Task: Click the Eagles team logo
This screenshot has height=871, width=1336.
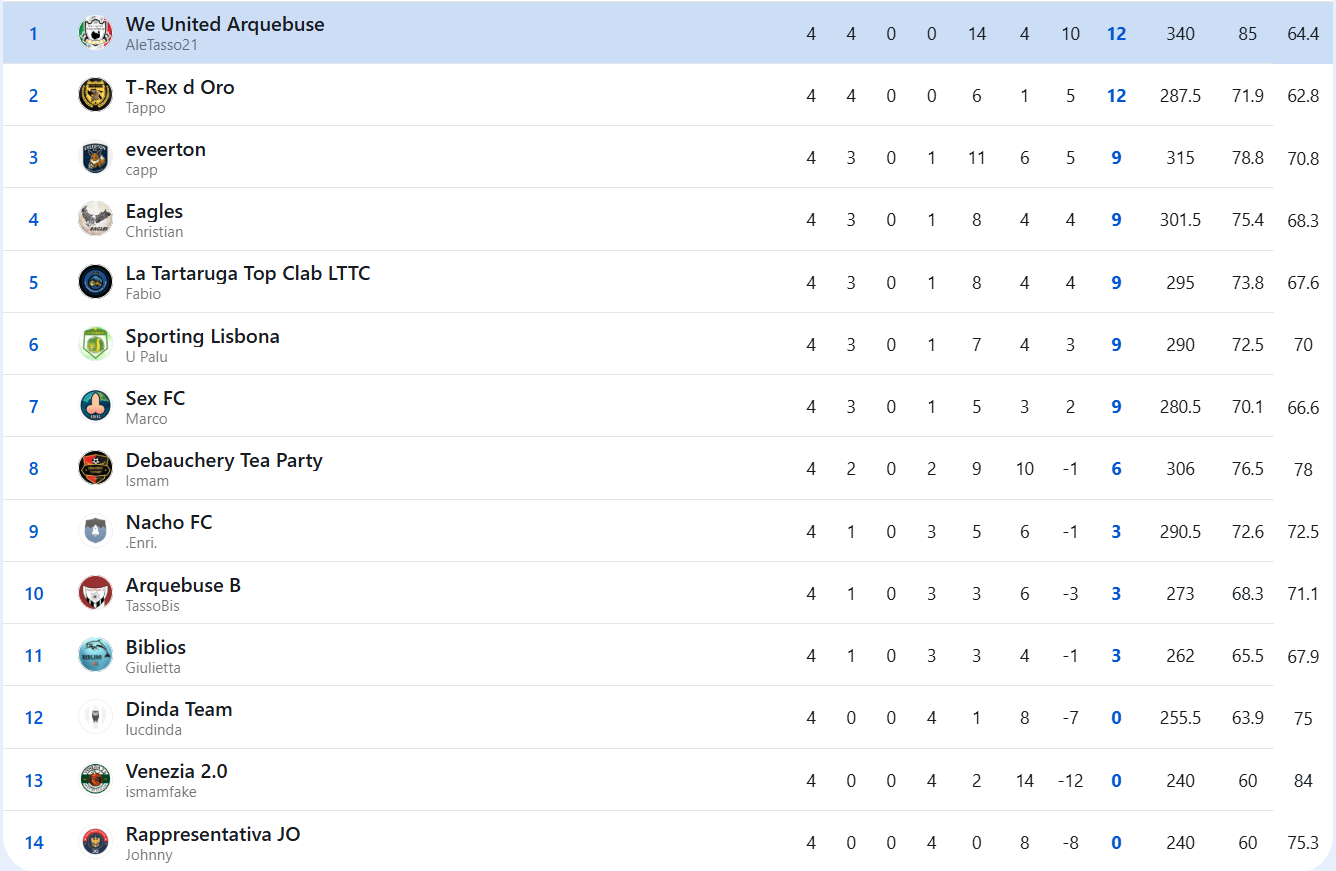Action: coord(96,219)
